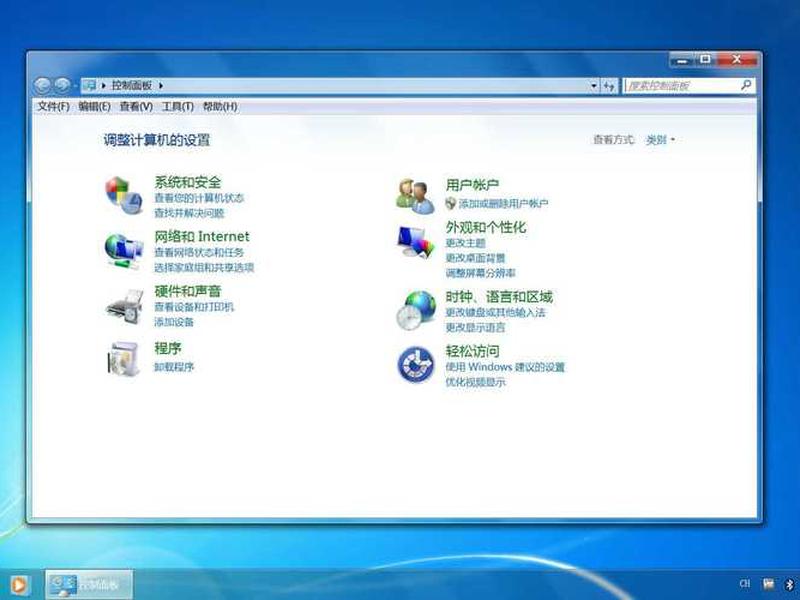Open the 用户帐户 heading link
The height and width of the screenshot is (600, 800).
(472, 185)
